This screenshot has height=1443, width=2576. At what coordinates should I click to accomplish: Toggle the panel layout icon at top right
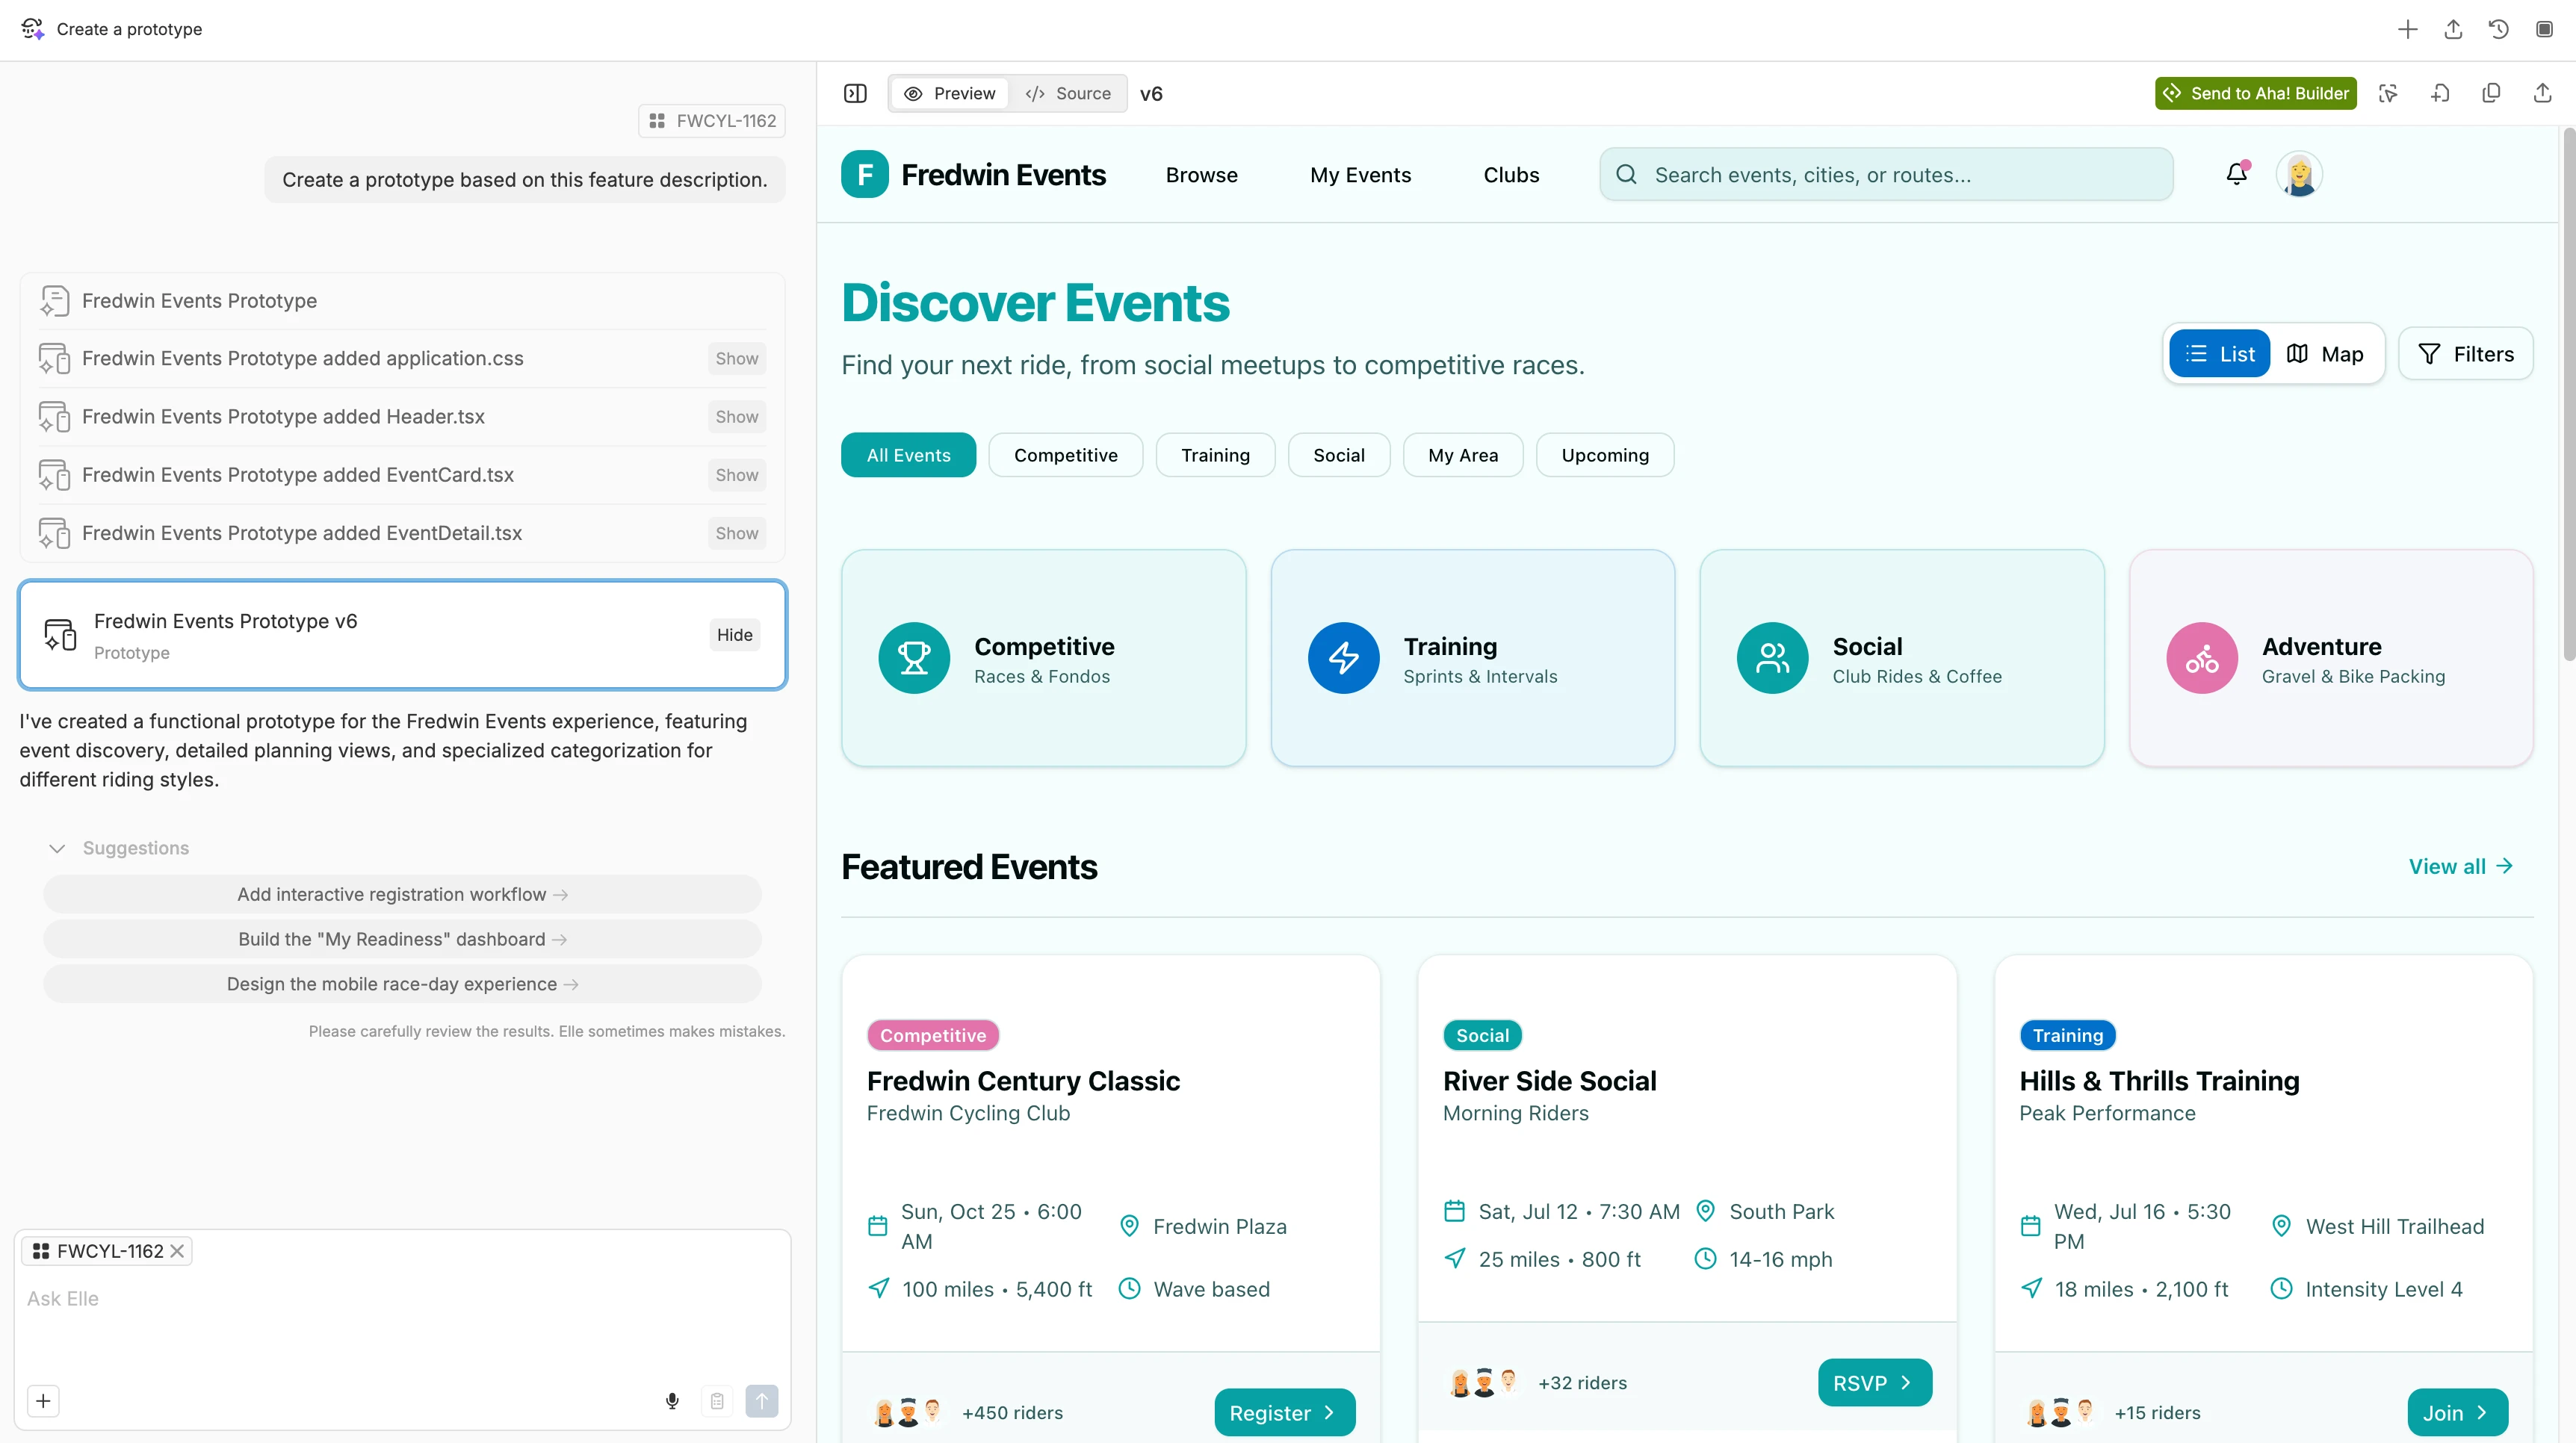tap(2544, 29)
